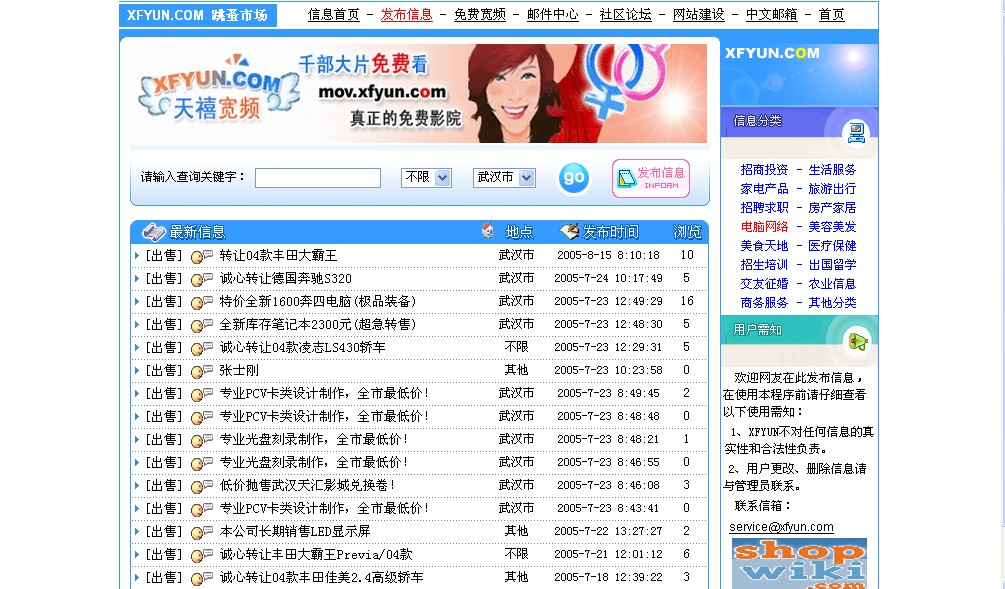This screenshot has height=589, width=1005.
Task: Open 交友征婚 category
Action: pos(764,283)
